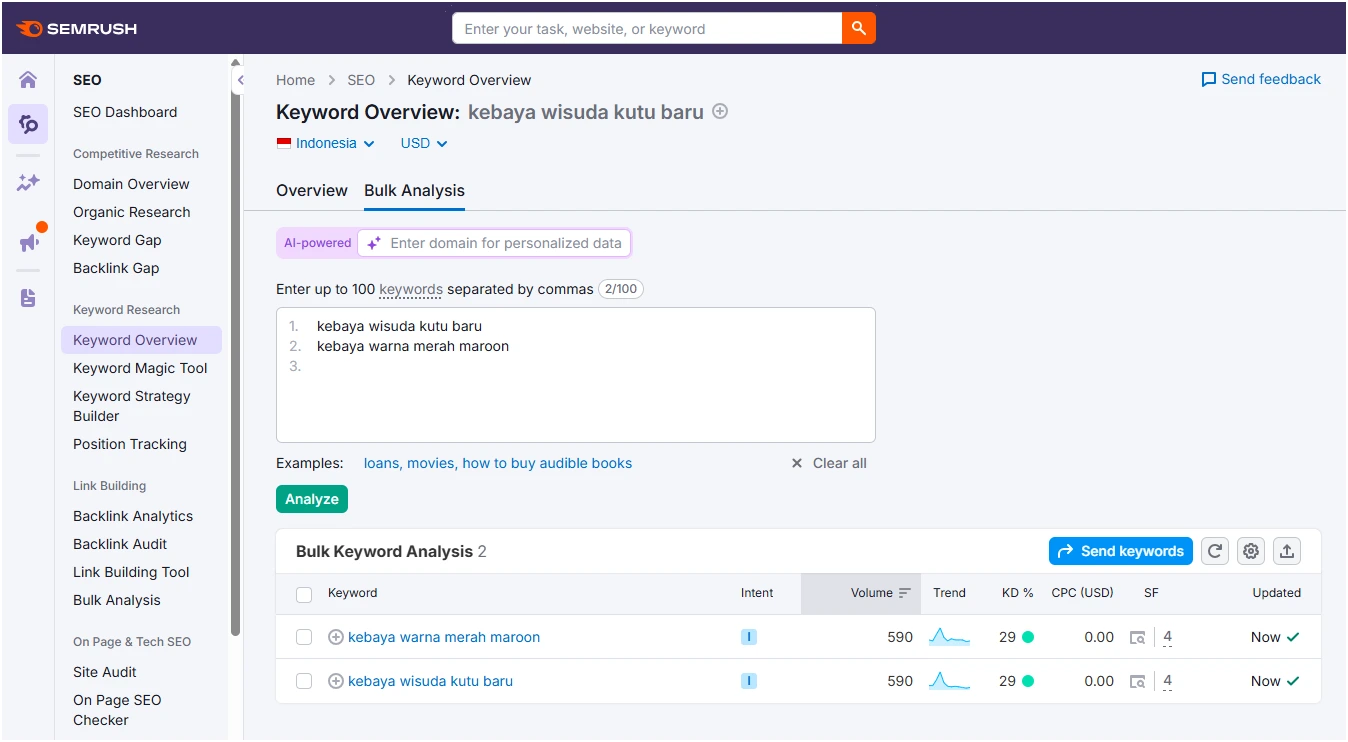Tick the select-all checkbox in table header
Screen dimensions: 1348x742
click(304, 594)
